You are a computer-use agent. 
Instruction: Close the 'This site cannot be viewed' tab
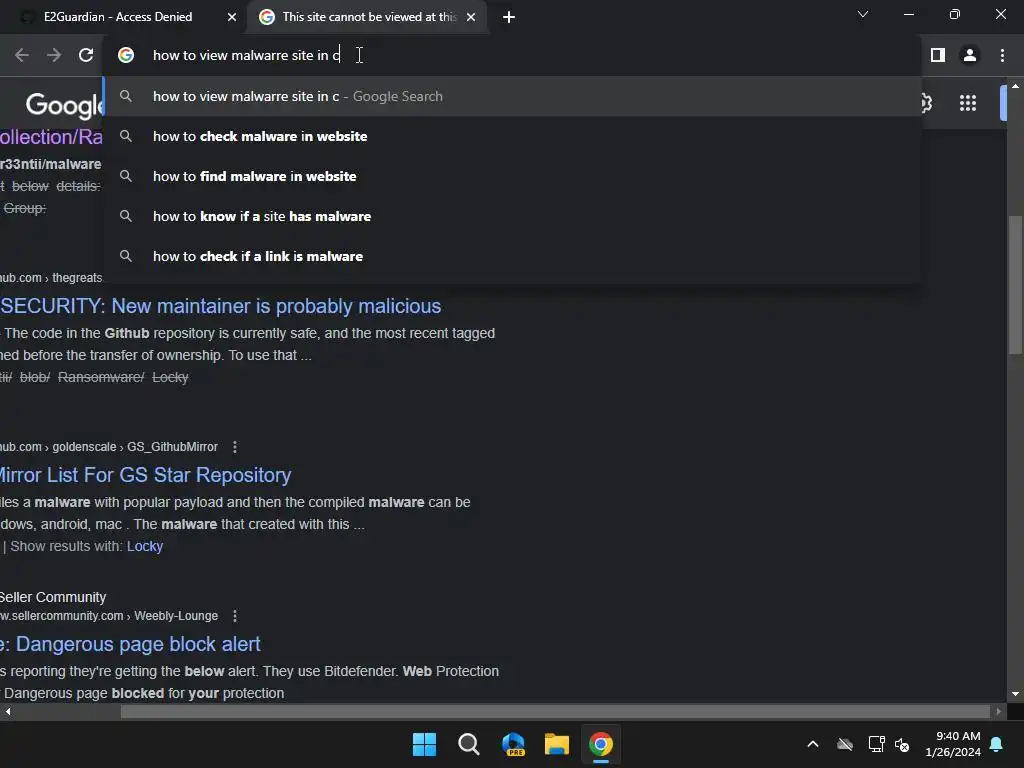coord(471,17)
